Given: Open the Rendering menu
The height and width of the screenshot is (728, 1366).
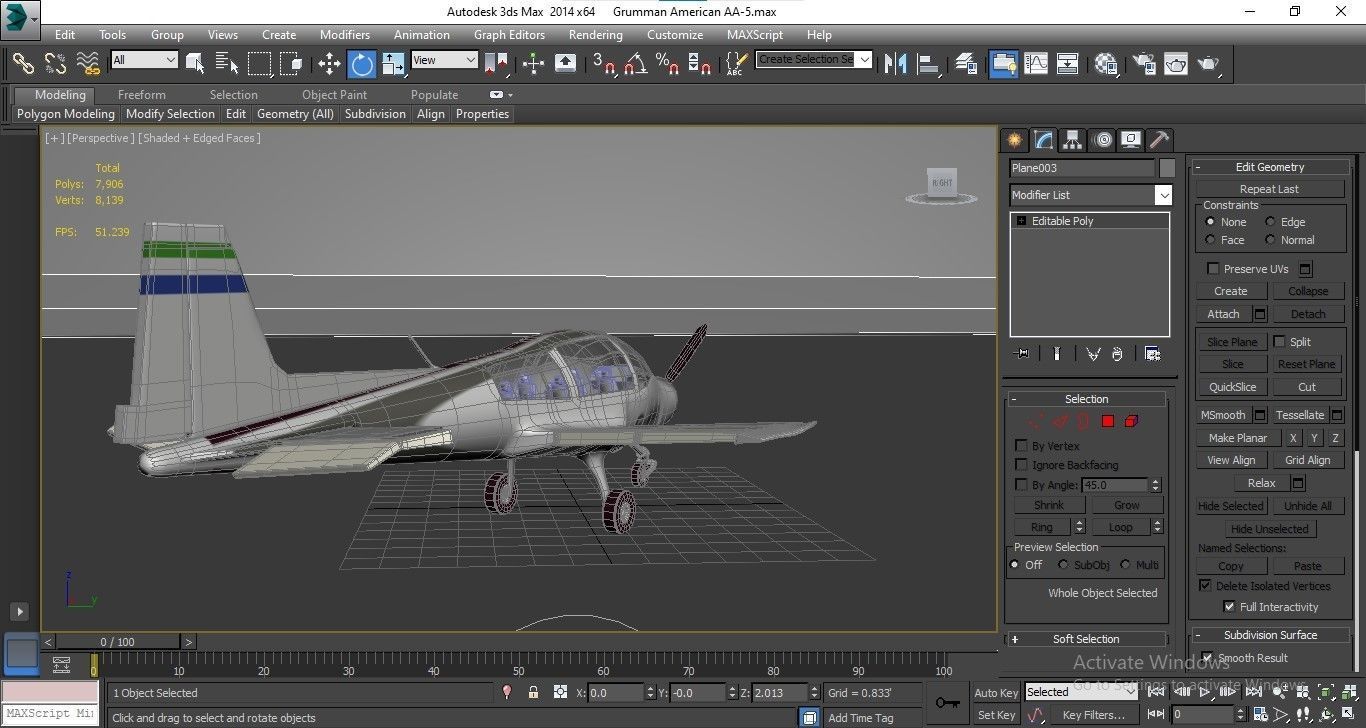Looking at the screenshot, I should tap(595, 34).
